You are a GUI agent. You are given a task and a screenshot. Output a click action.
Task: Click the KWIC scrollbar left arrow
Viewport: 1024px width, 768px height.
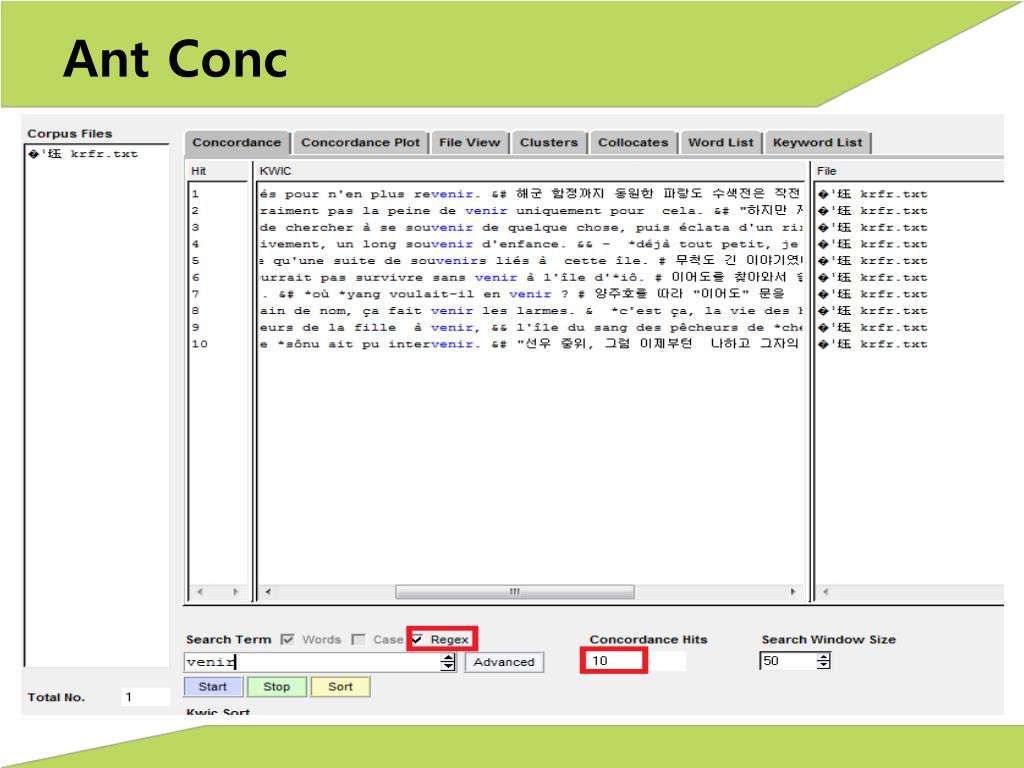click(x=268, y=592)
